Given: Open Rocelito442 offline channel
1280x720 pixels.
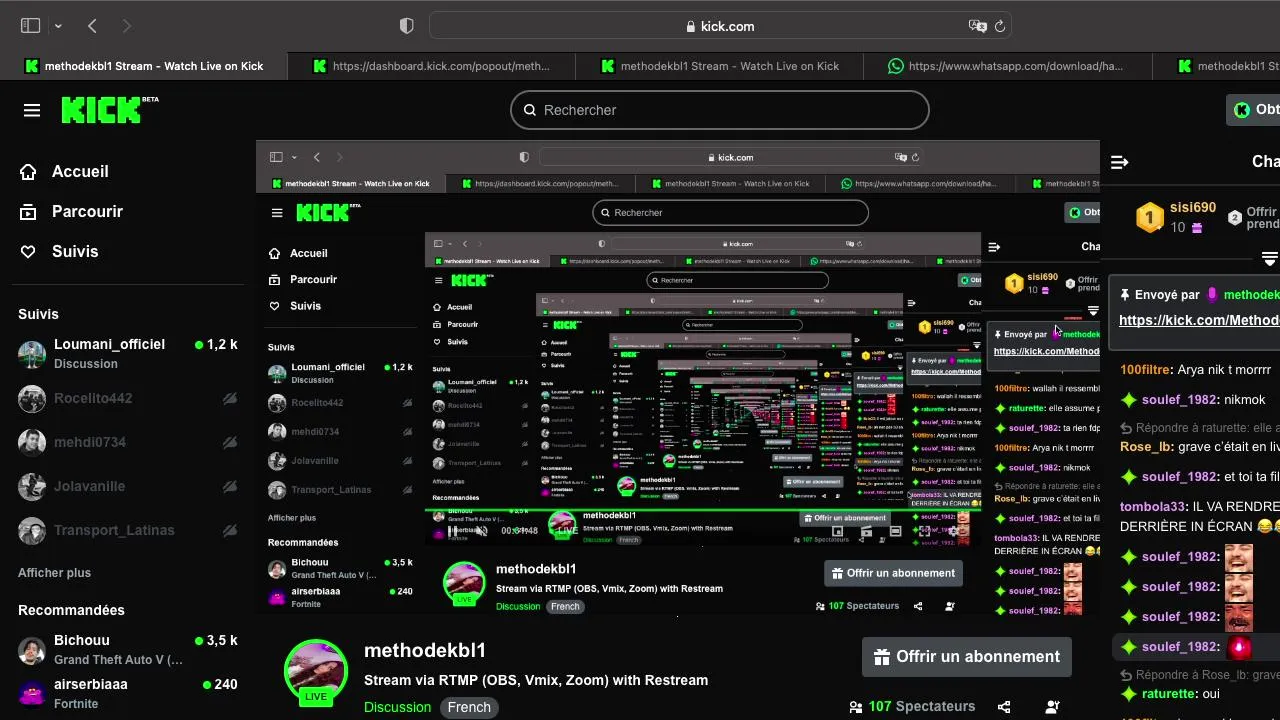Looking at the screenshot, I should 128,398.
